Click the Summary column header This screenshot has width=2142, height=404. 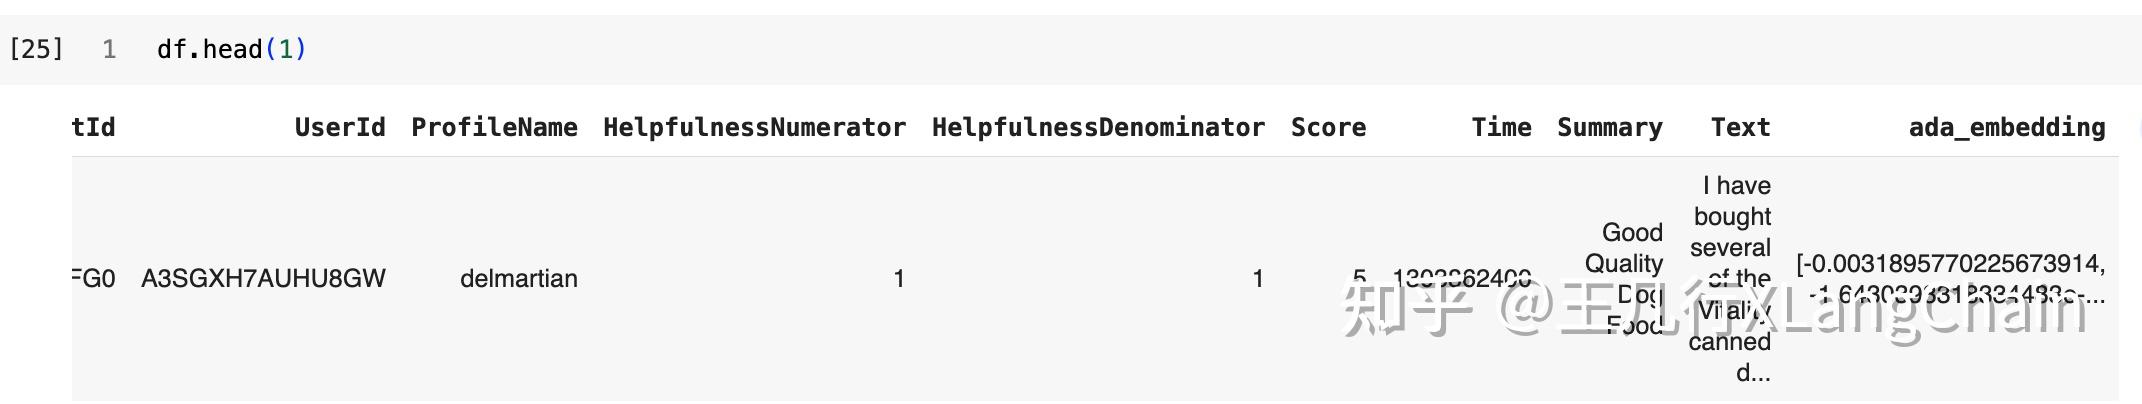point(1609,127)
